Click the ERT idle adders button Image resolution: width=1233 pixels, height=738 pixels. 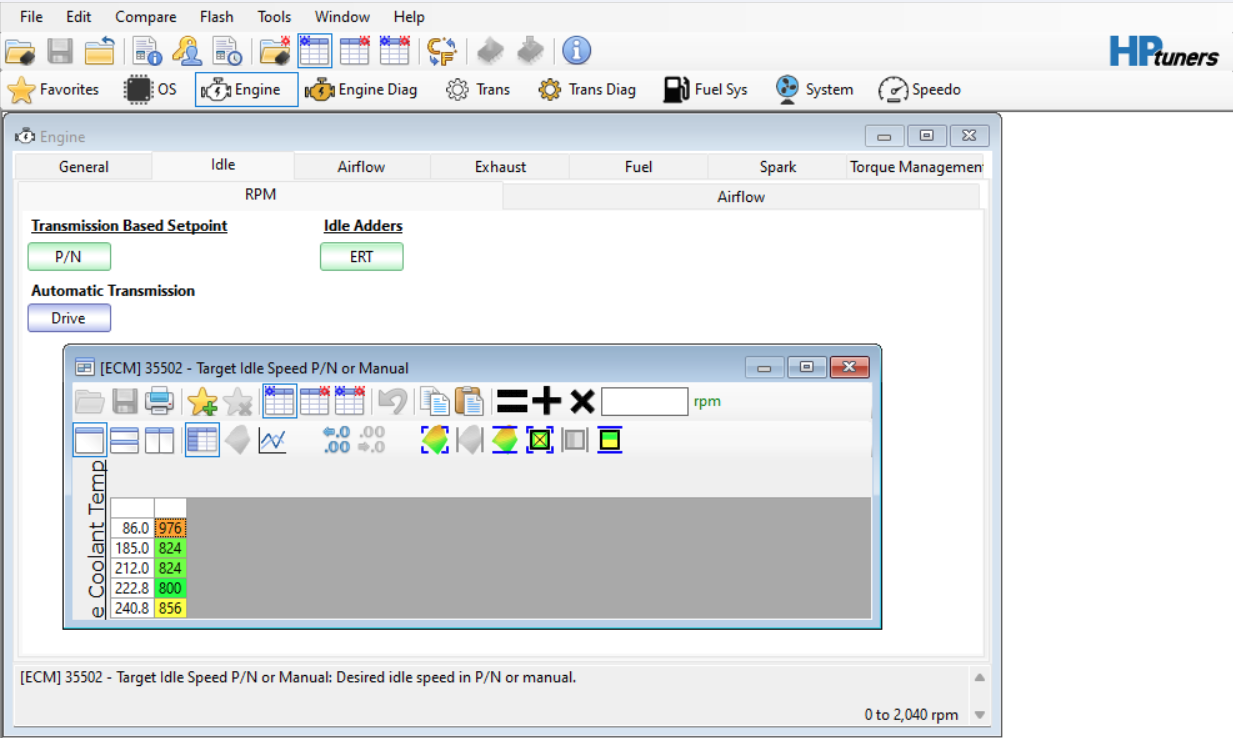click(x=361, y=257)
